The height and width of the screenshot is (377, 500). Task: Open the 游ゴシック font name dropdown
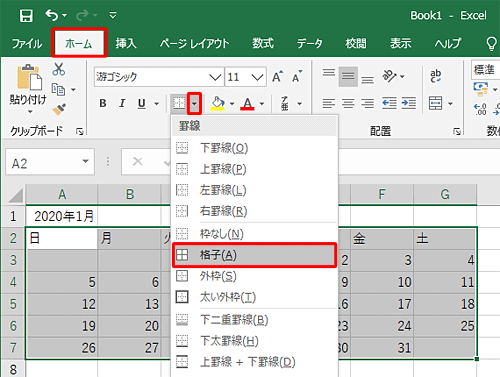(215, 77)
